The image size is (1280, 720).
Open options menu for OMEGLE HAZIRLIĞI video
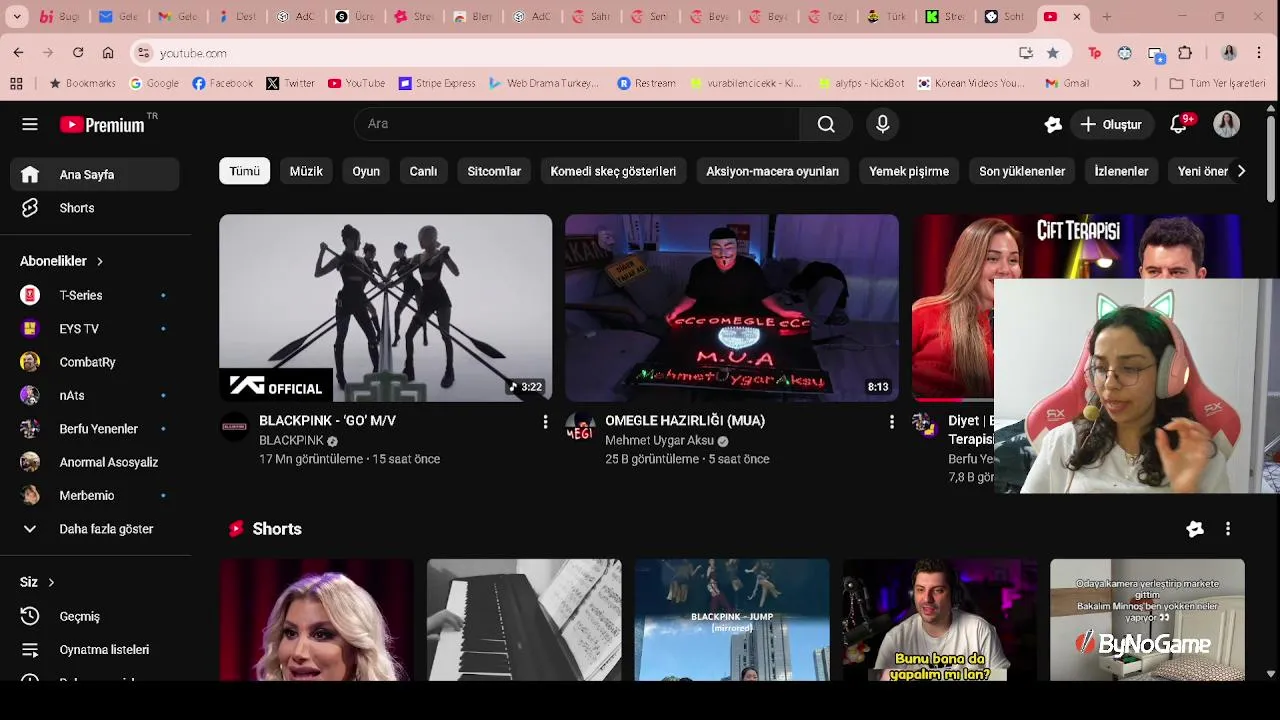(x=891, y=422)
